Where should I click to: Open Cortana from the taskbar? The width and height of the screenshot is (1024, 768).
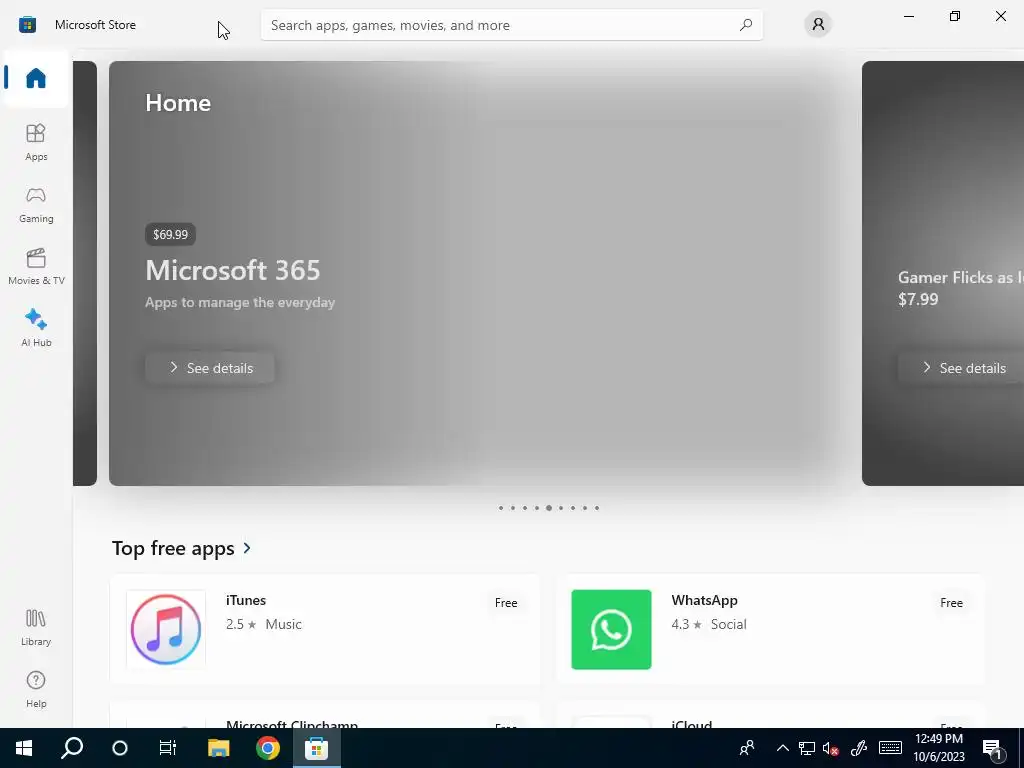120,748
